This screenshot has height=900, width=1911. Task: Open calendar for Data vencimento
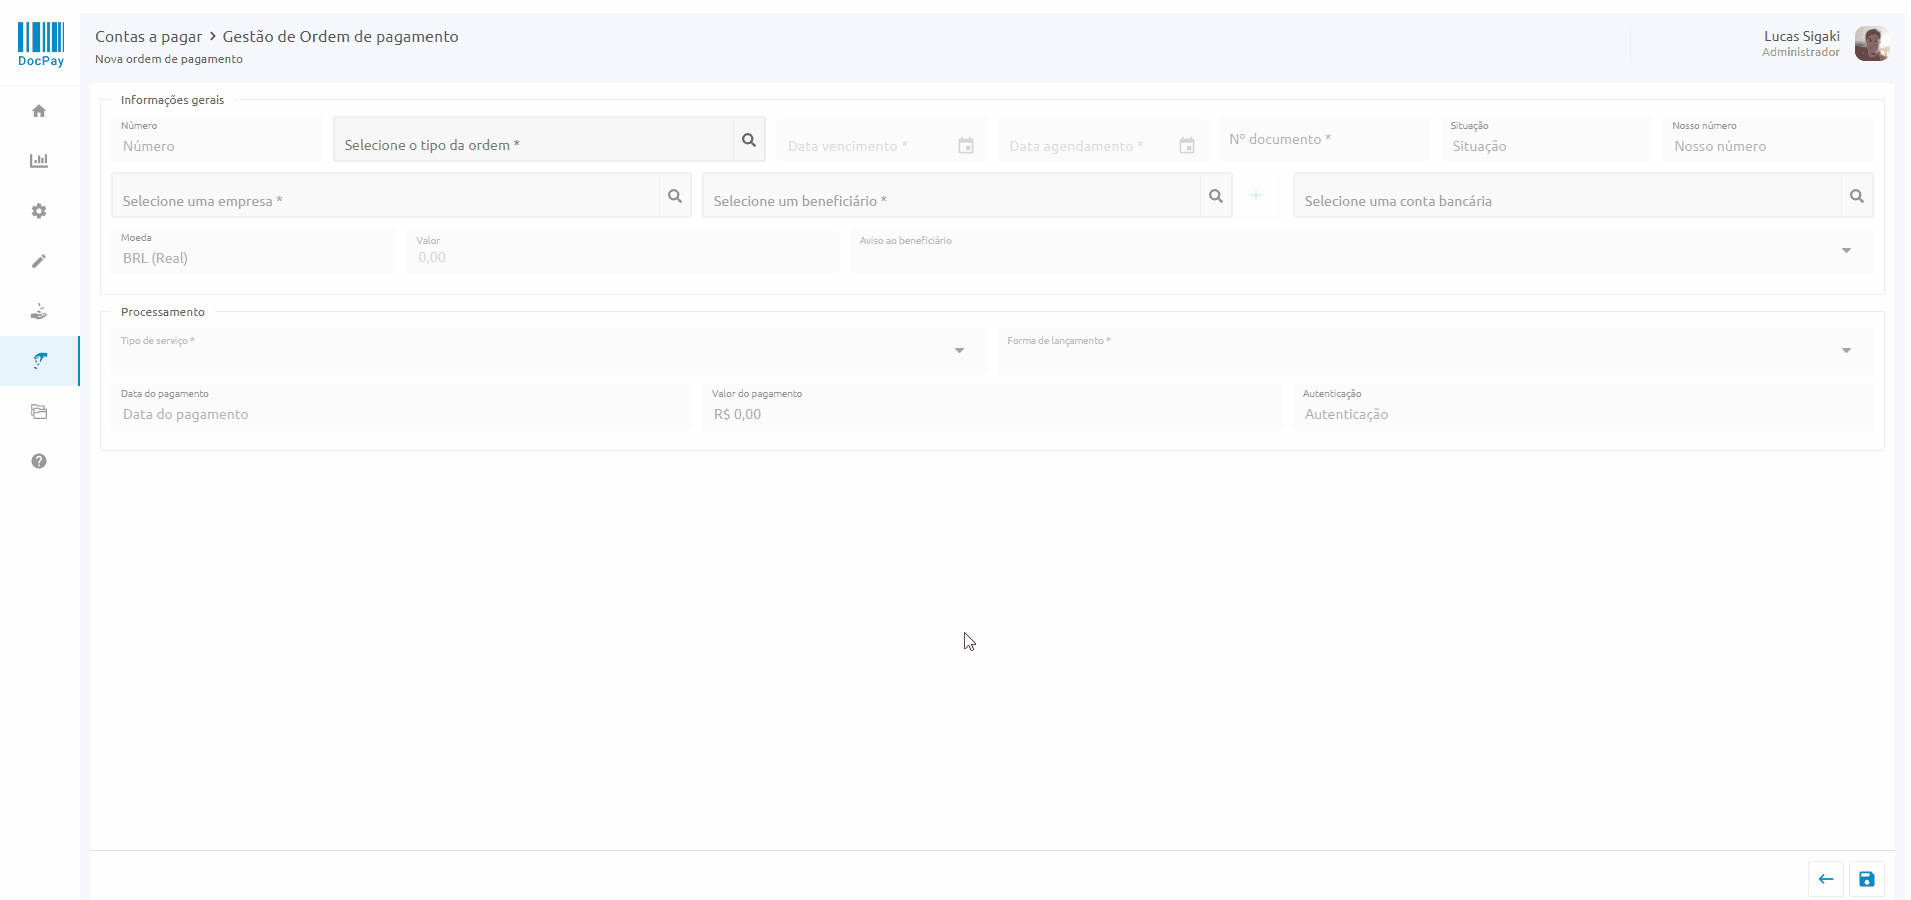coord(966,146)
